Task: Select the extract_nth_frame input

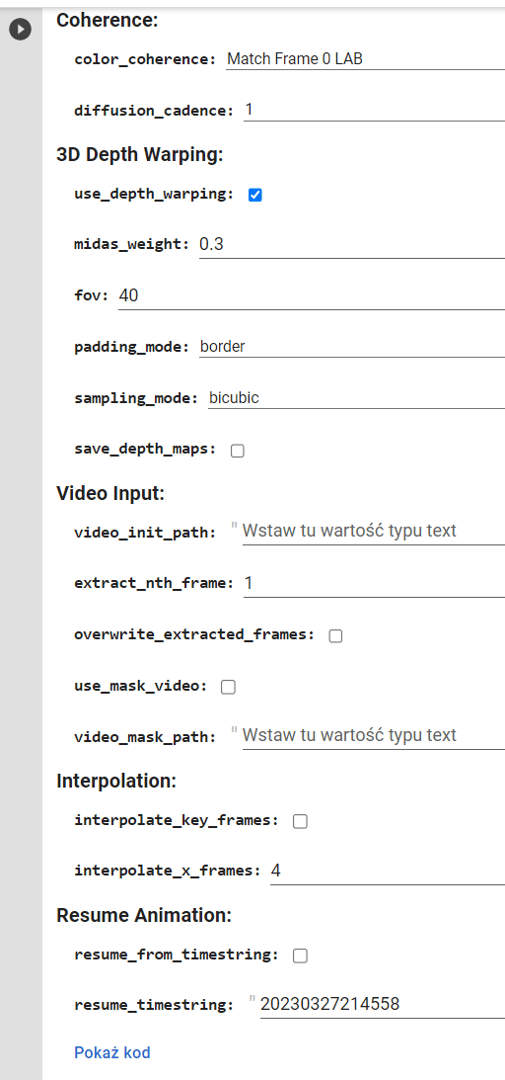Action: click(374, 583)
